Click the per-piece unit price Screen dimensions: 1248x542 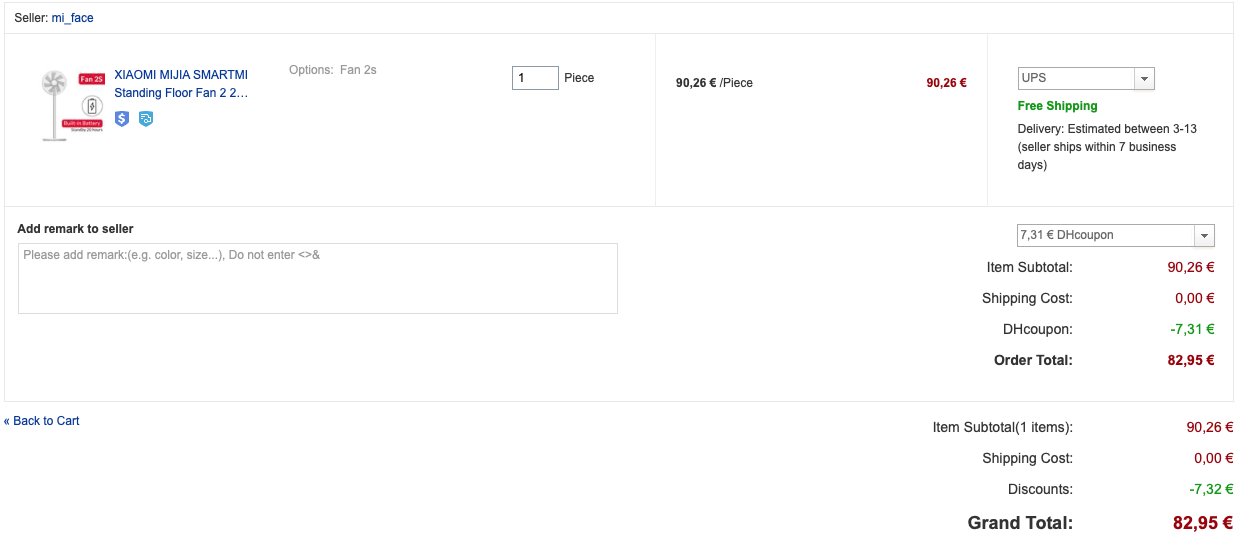click(714, 83)
